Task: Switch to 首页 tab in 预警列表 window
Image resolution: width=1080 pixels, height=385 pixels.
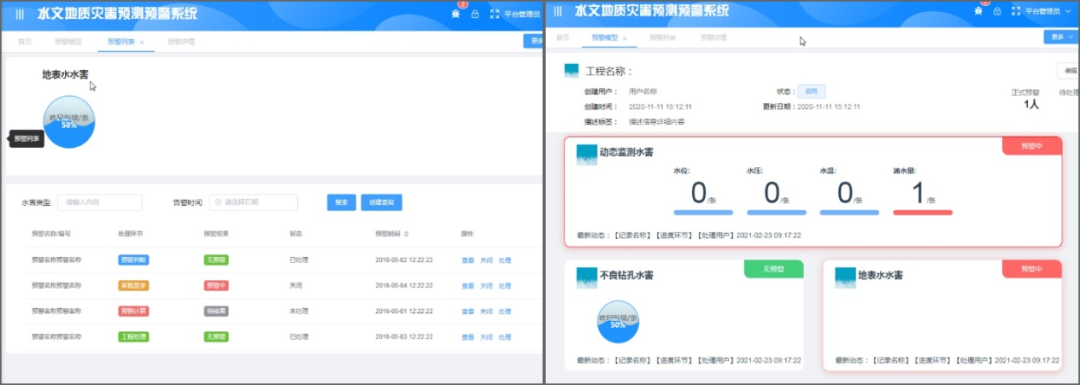Action: pos(25,42)
